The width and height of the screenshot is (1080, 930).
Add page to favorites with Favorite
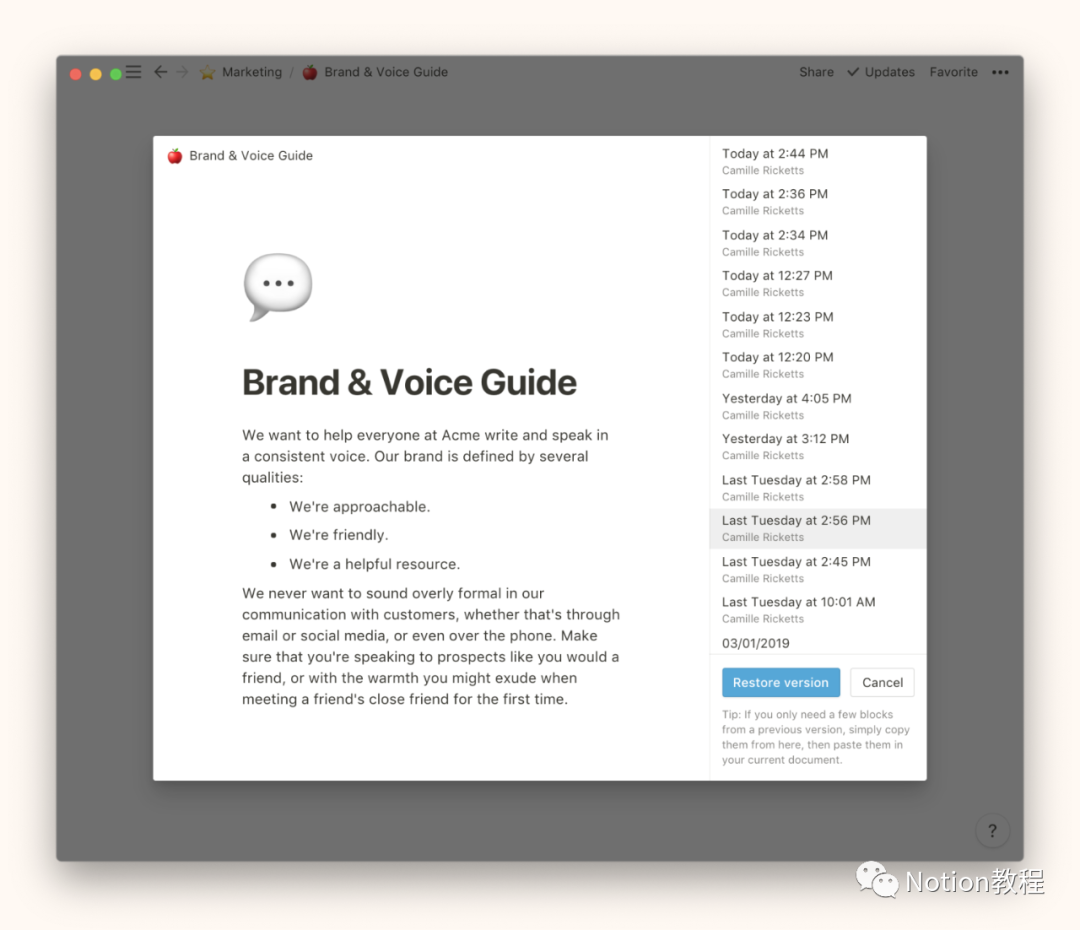tap(953, 72)
